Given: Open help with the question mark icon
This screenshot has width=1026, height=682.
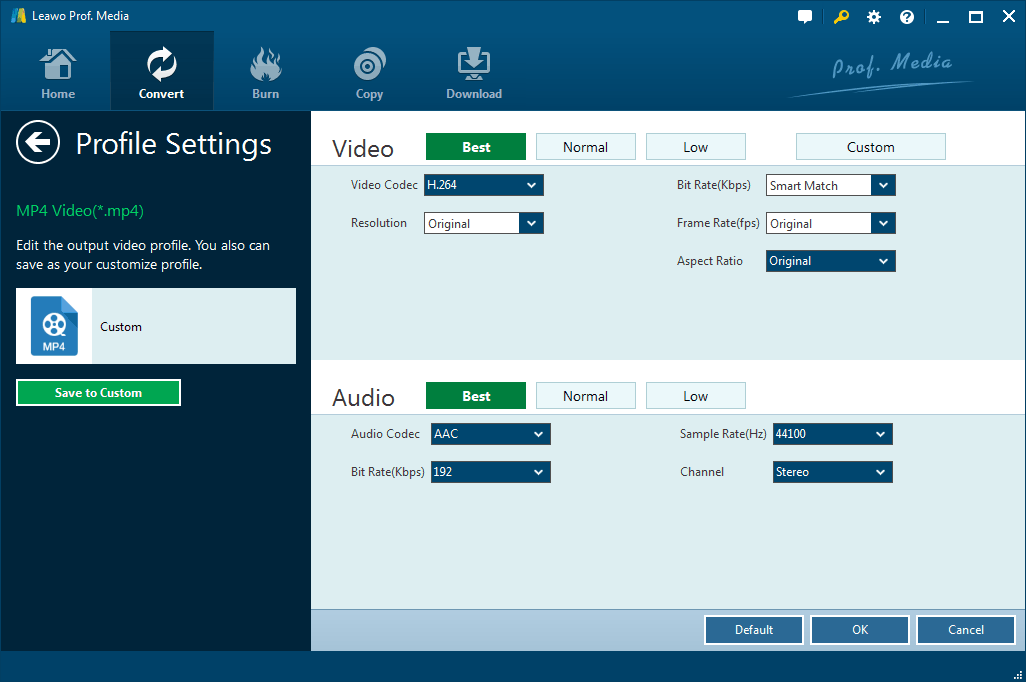Looking at the screenshot, I should (907, 17).
